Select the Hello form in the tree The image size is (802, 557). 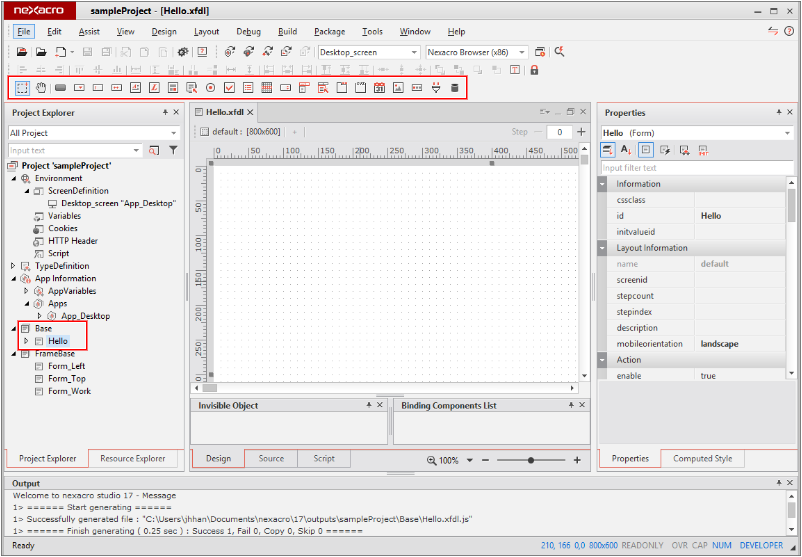click(58, 341)
